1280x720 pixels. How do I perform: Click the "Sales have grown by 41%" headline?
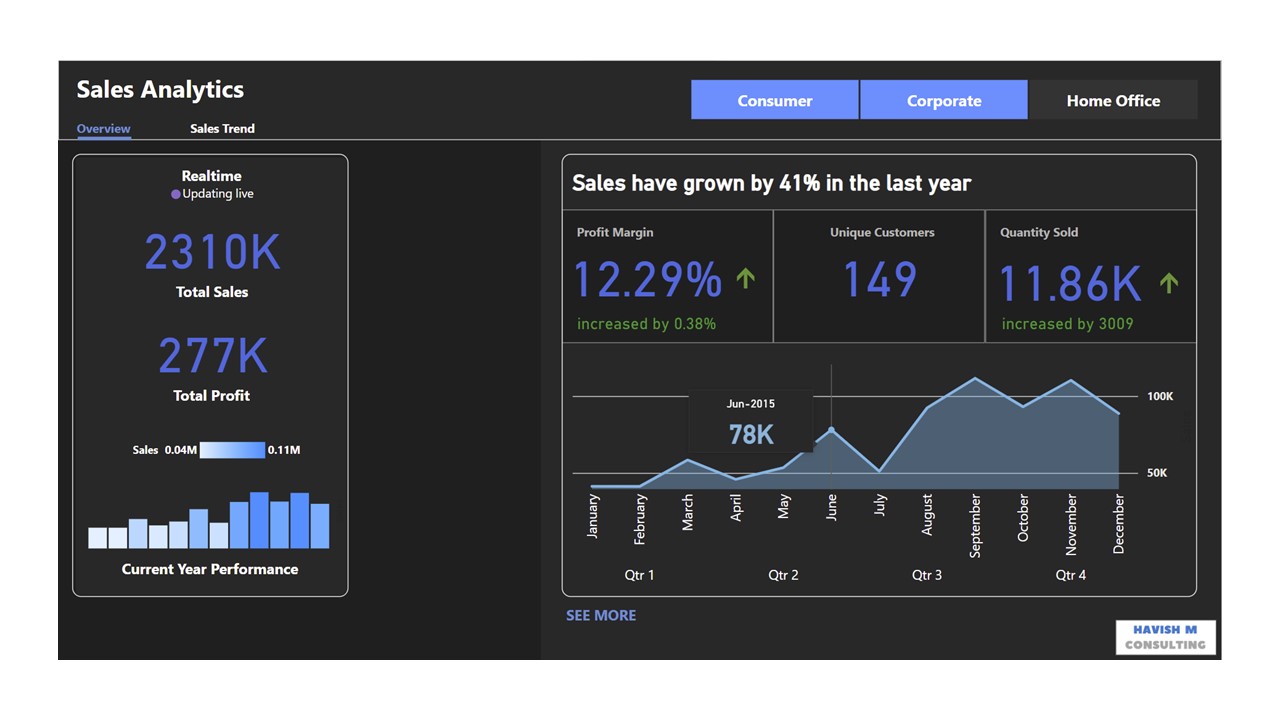771,183
